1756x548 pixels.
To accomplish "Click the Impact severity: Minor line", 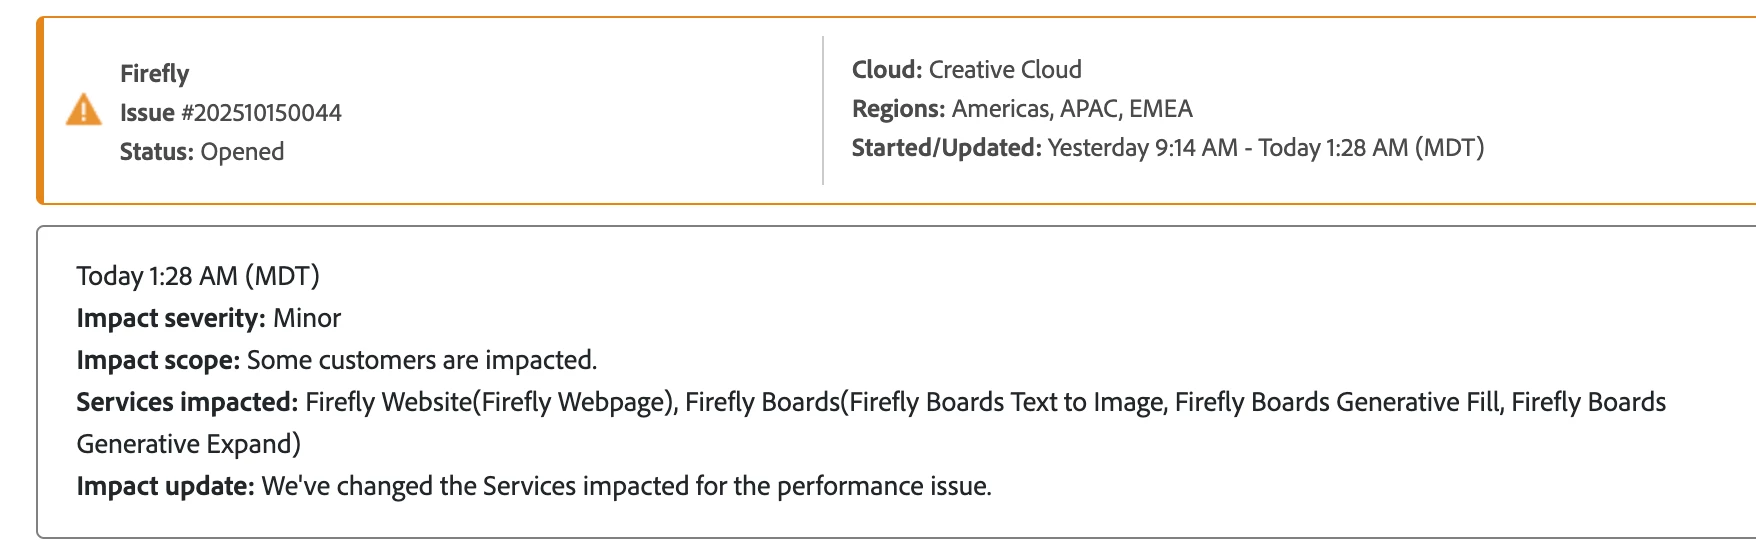I will (x=209, y=318).
